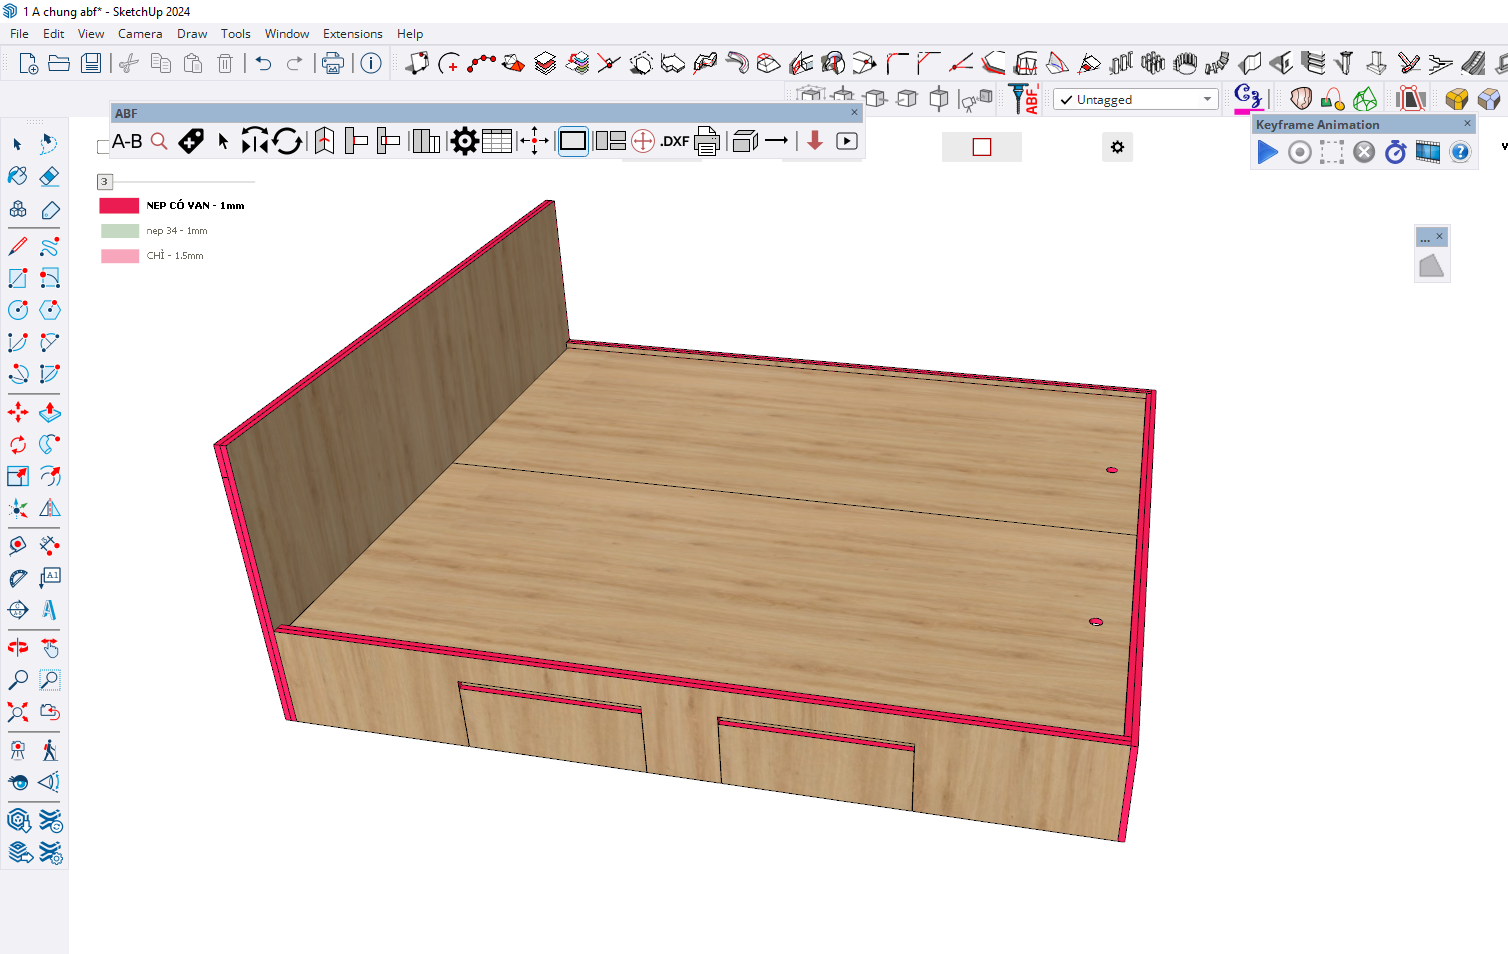Play the Keyframe Animation
1508x954 pixels.
[1267, 152]
